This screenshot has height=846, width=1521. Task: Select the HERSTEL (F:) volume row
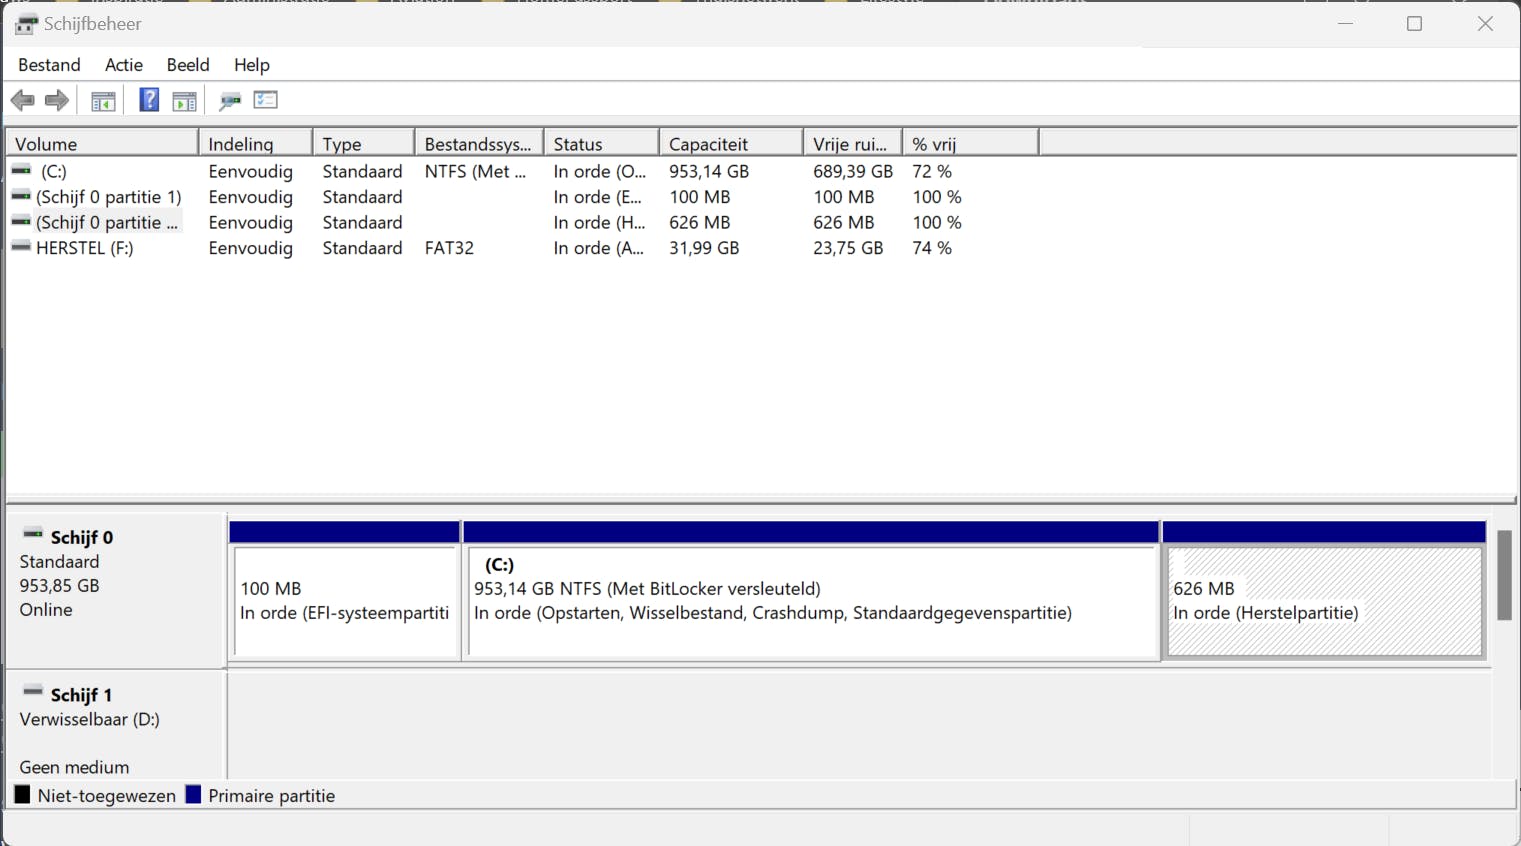tap(85, 248)
